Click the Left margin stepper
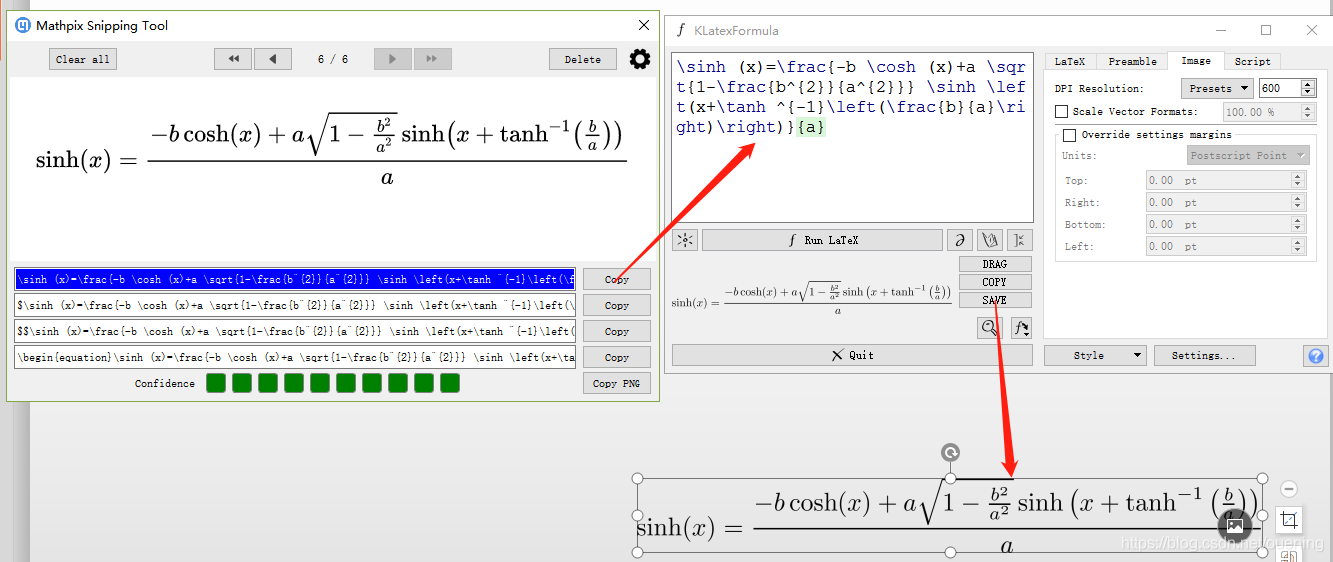 tap(1298, 247)
